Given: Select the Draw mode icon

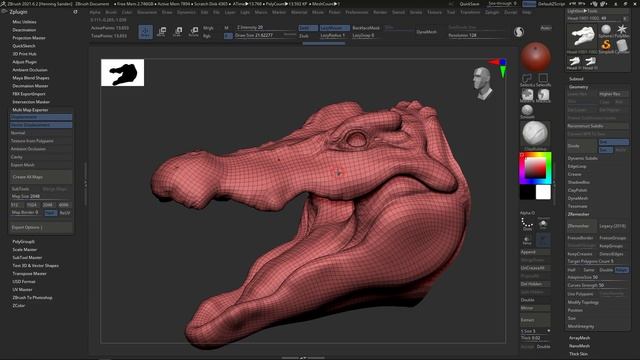Looking at the screenshot, I should [x=146, y=31].
